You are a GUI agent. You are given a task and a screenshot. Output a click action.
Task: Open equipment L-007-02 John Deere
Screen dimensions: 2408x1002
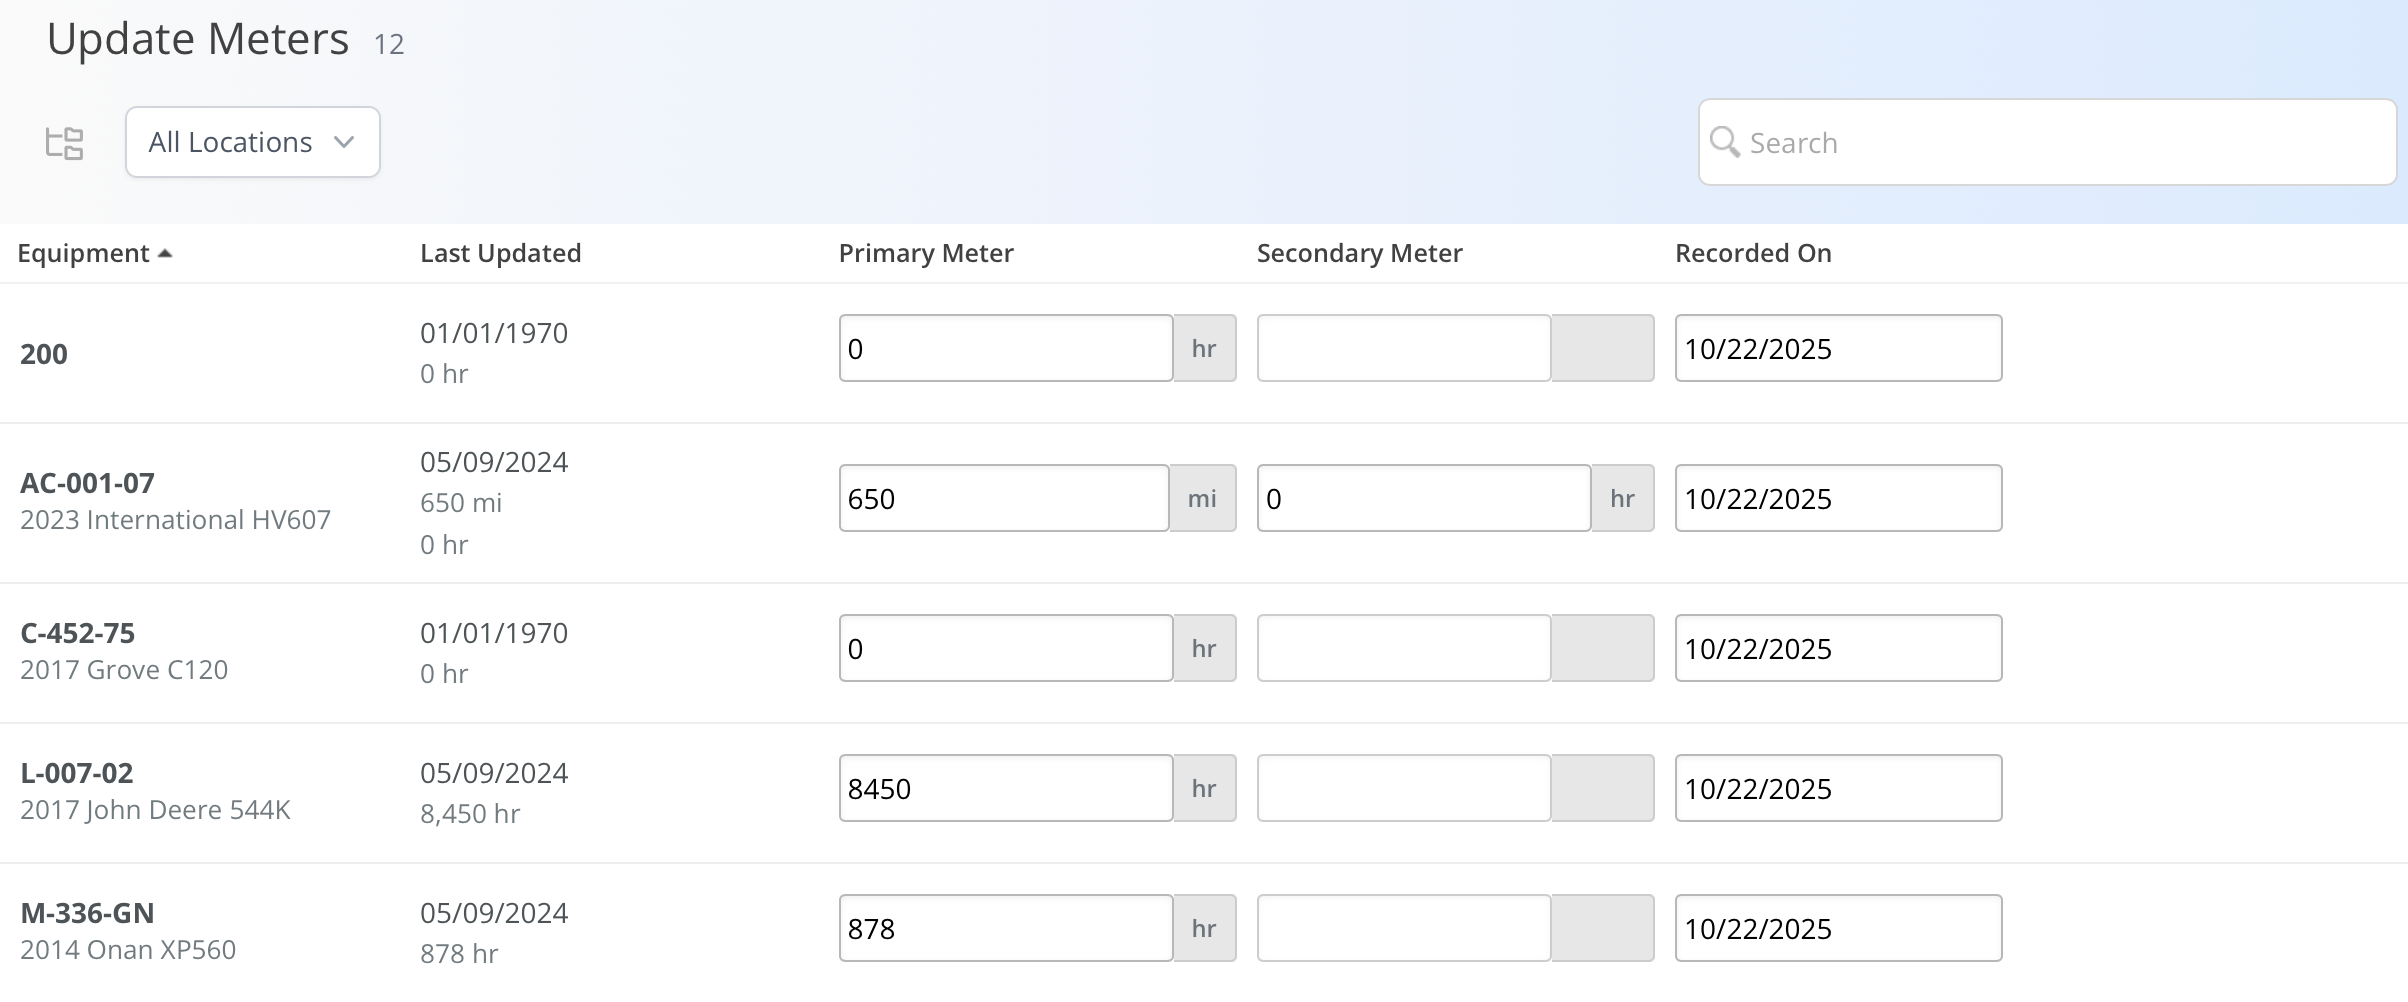tap(77, 773)
